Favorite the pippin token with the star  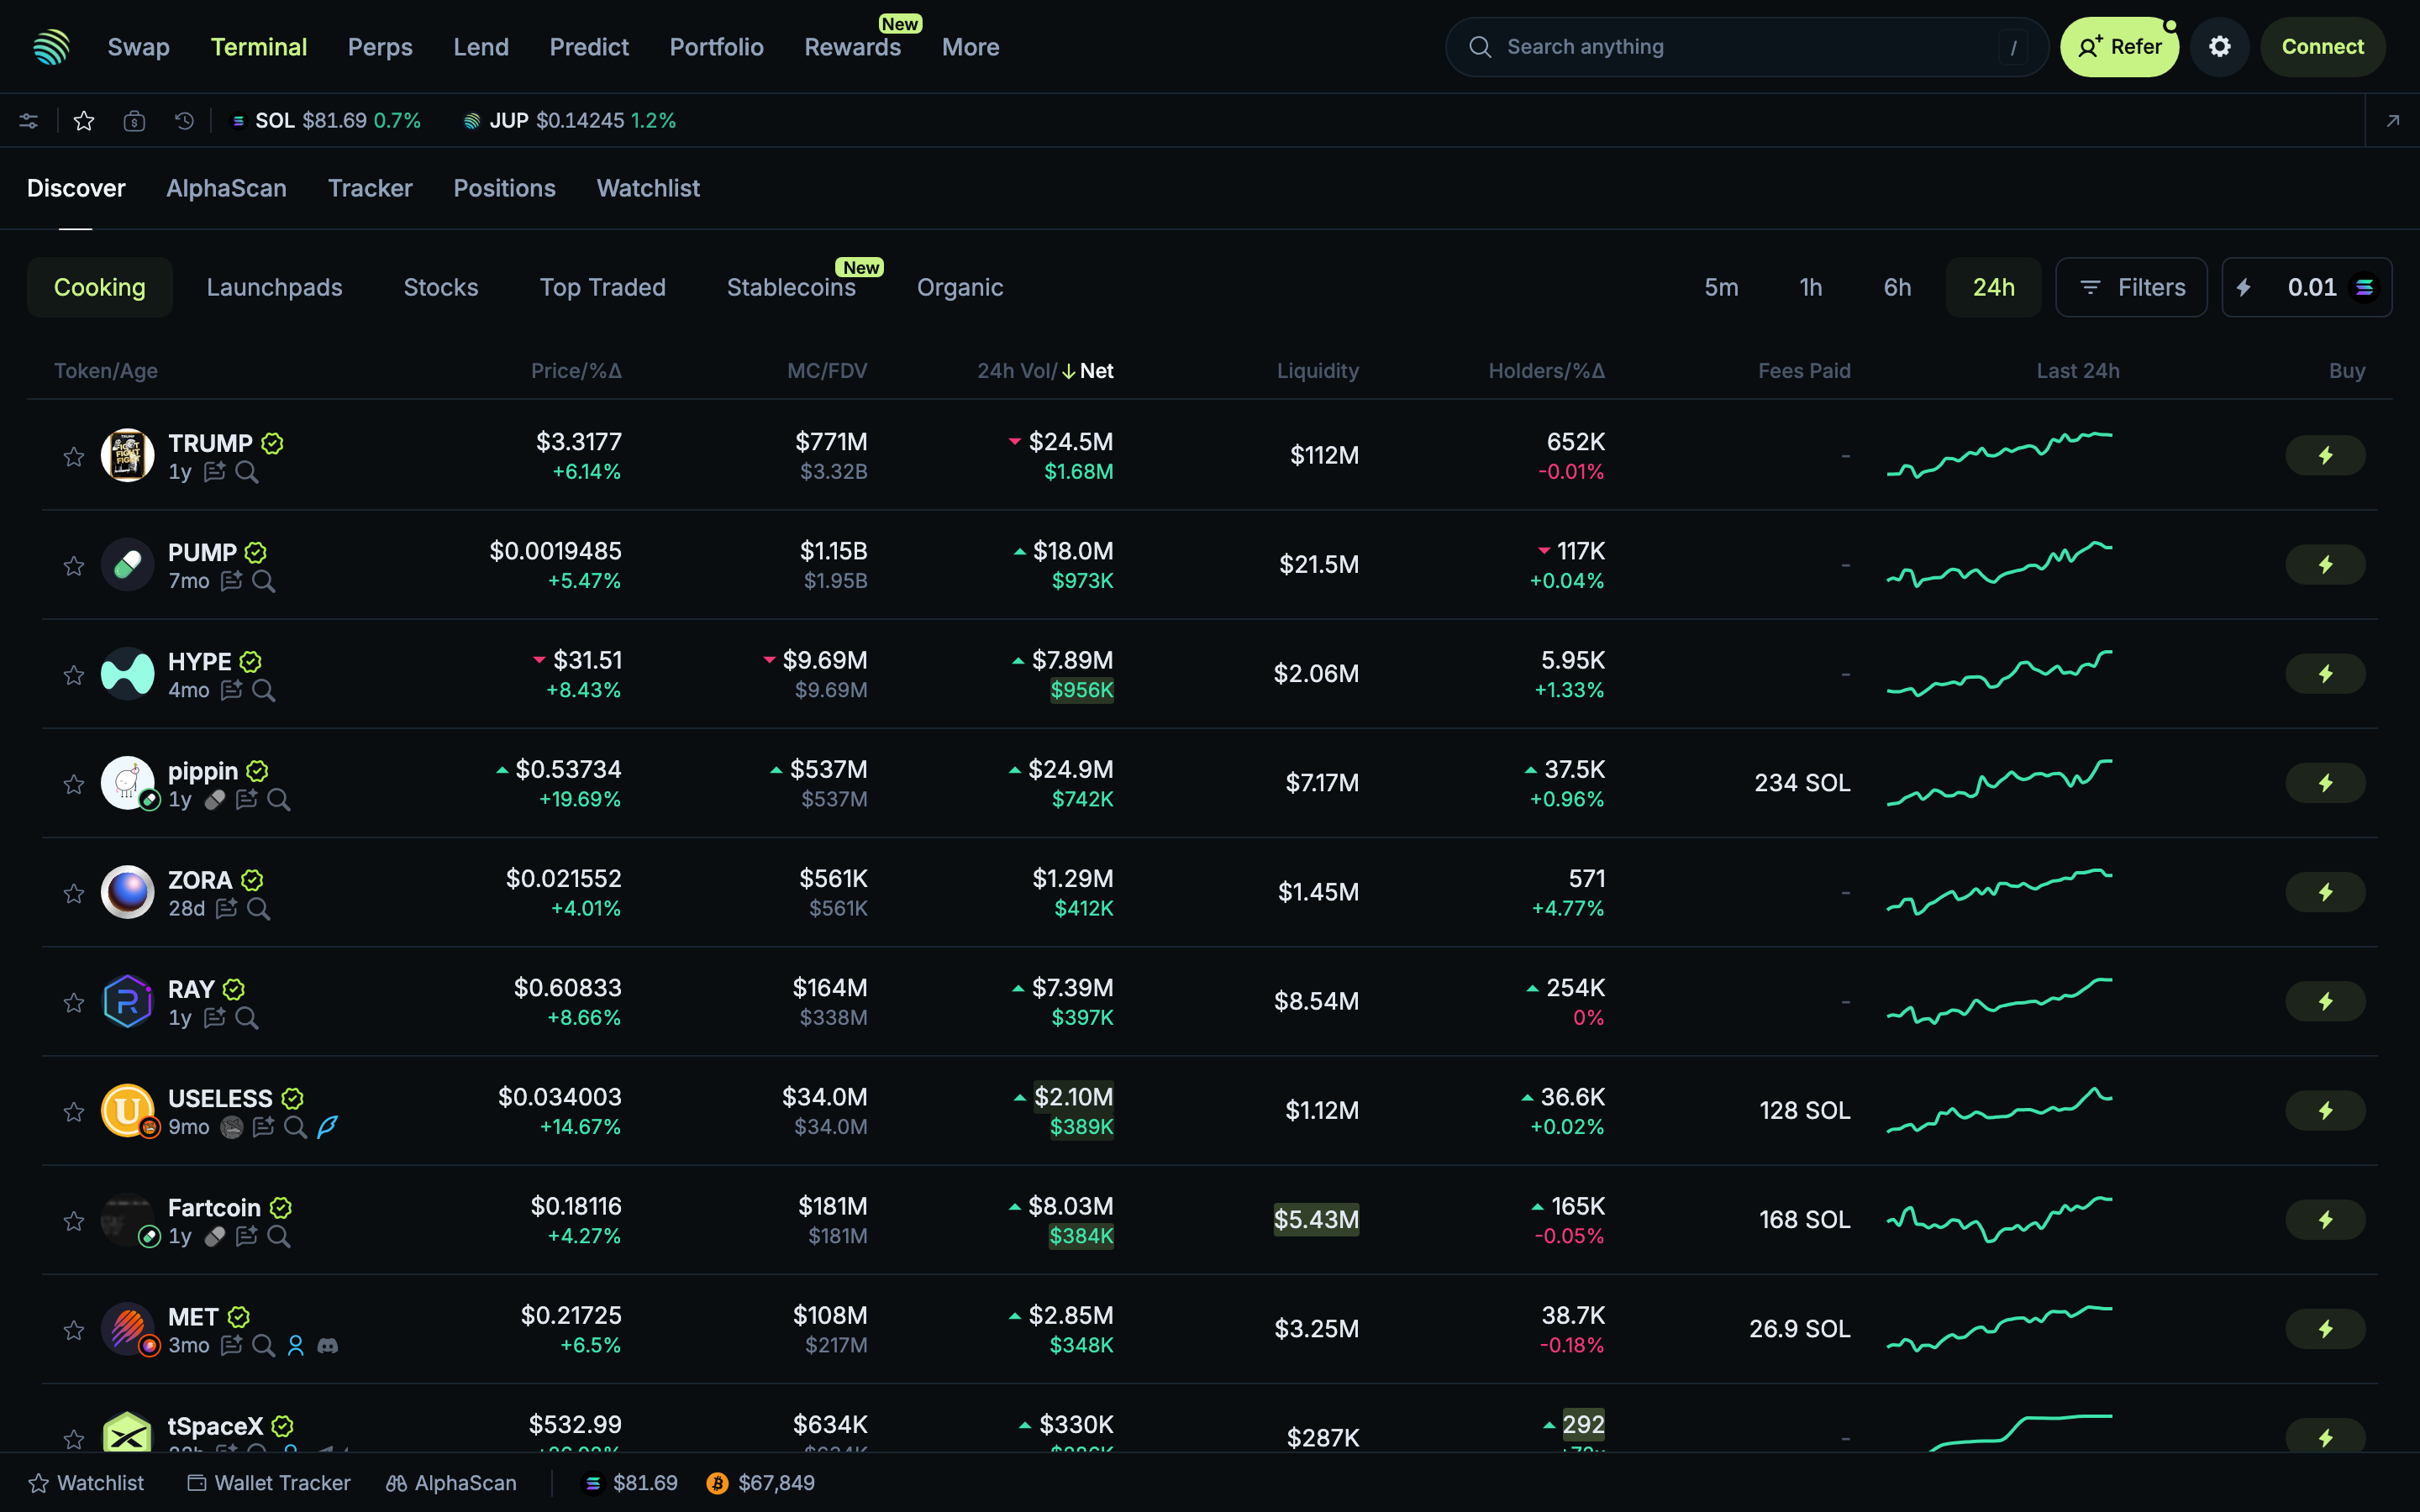(x=72, y=784)
